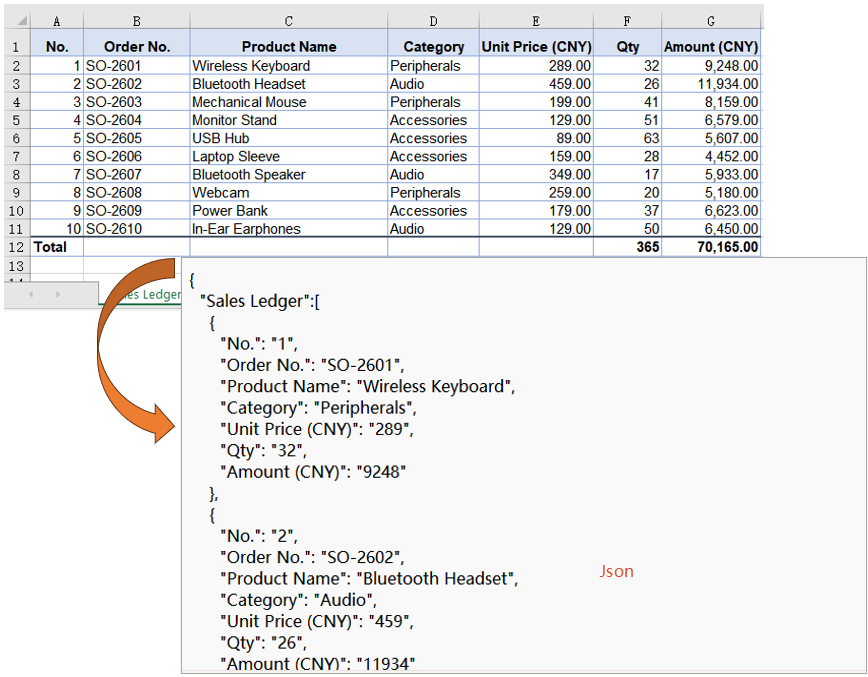
Task: Select cell 'In-Ear Earphones'
Action: pyautogui.click(x=288, y=229)
